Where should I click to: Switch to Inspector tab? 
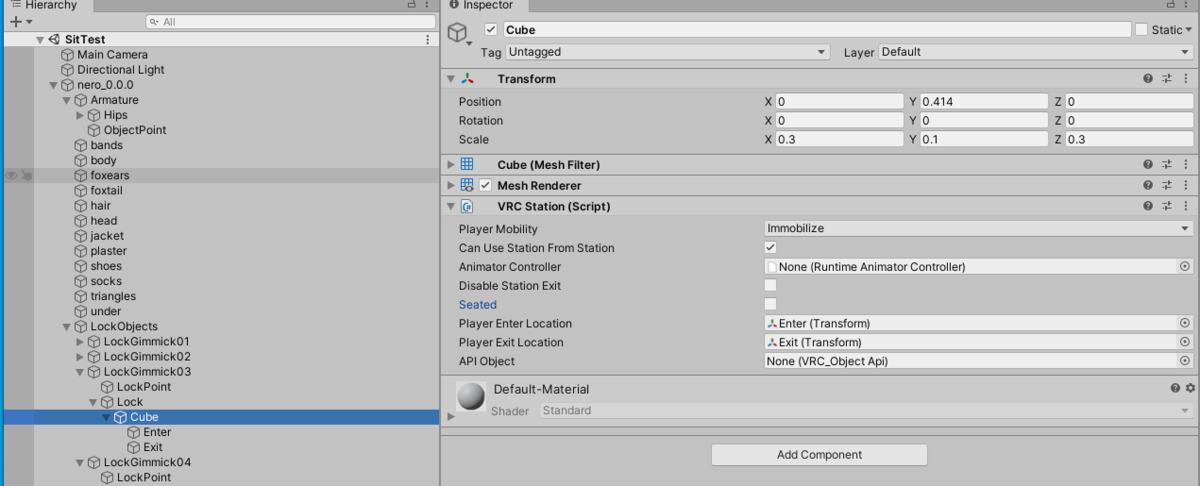(481, 5)
